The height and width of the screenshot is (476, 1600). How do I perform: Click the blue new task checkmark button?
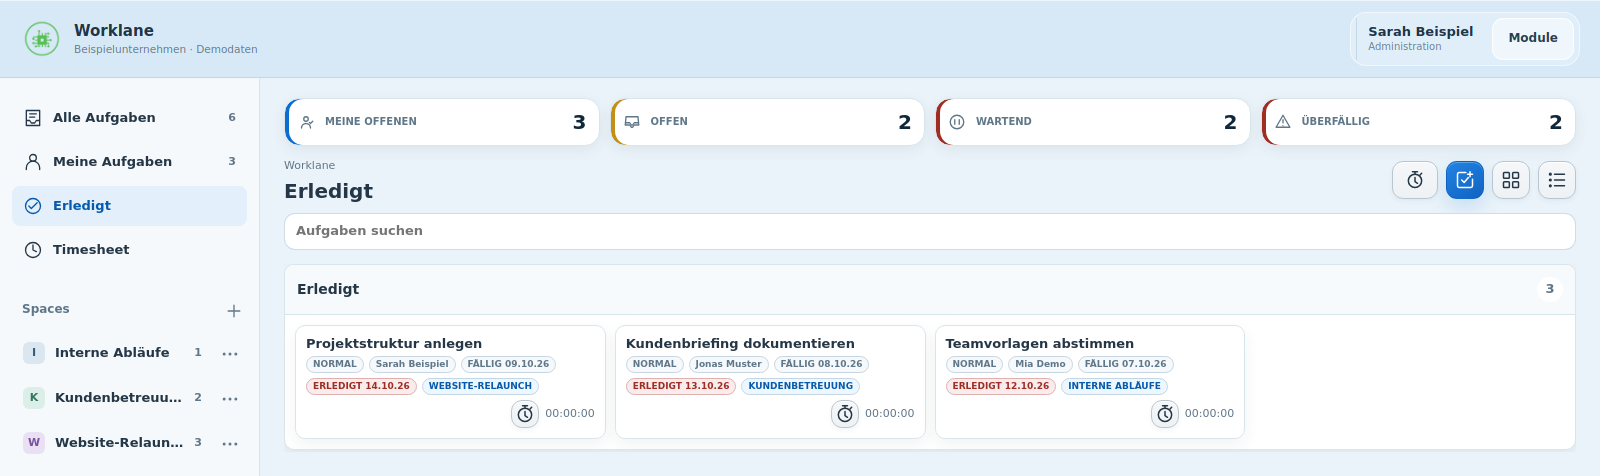(1465, 180)
